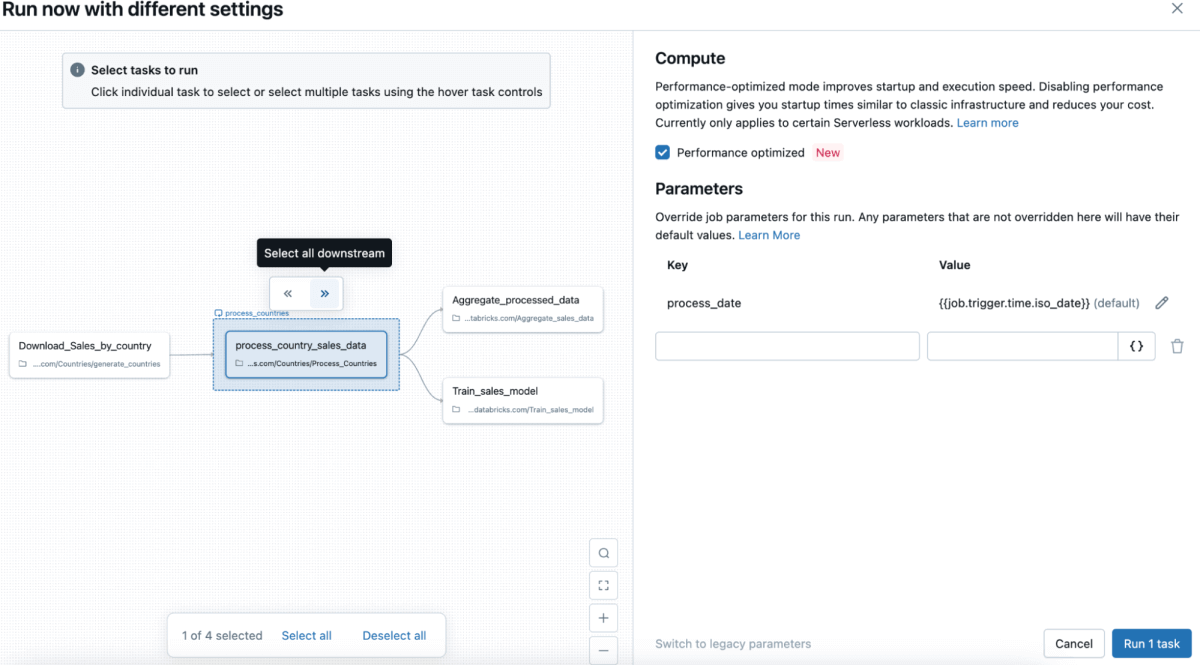This screenshot has width=1200, height=665.
Task: Select the Download_Sales_by_country task node
Action: click(x=89, y=354)
